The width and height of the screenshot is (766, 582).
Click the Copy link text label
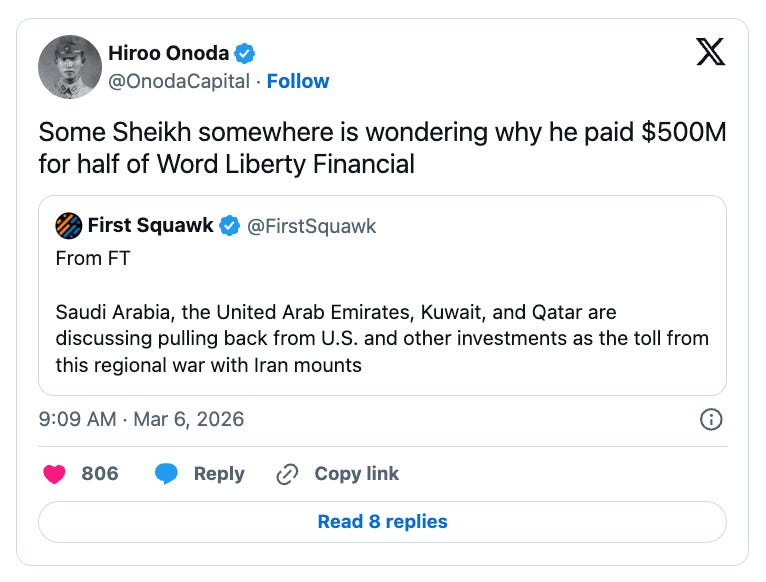356,474
